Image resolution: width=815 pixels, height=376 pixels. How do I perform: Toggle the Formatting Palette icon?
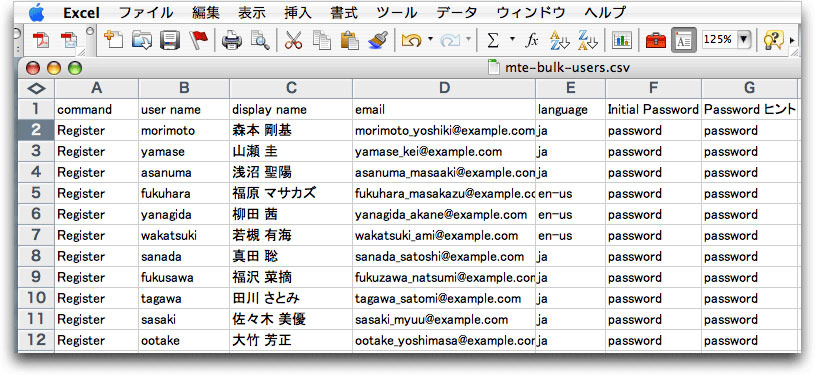[x=684, y=40]
